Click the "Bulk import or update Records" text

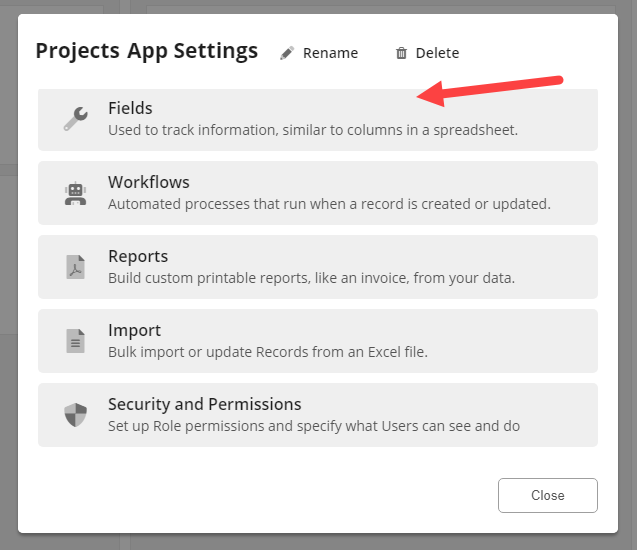tap(268, 352)
